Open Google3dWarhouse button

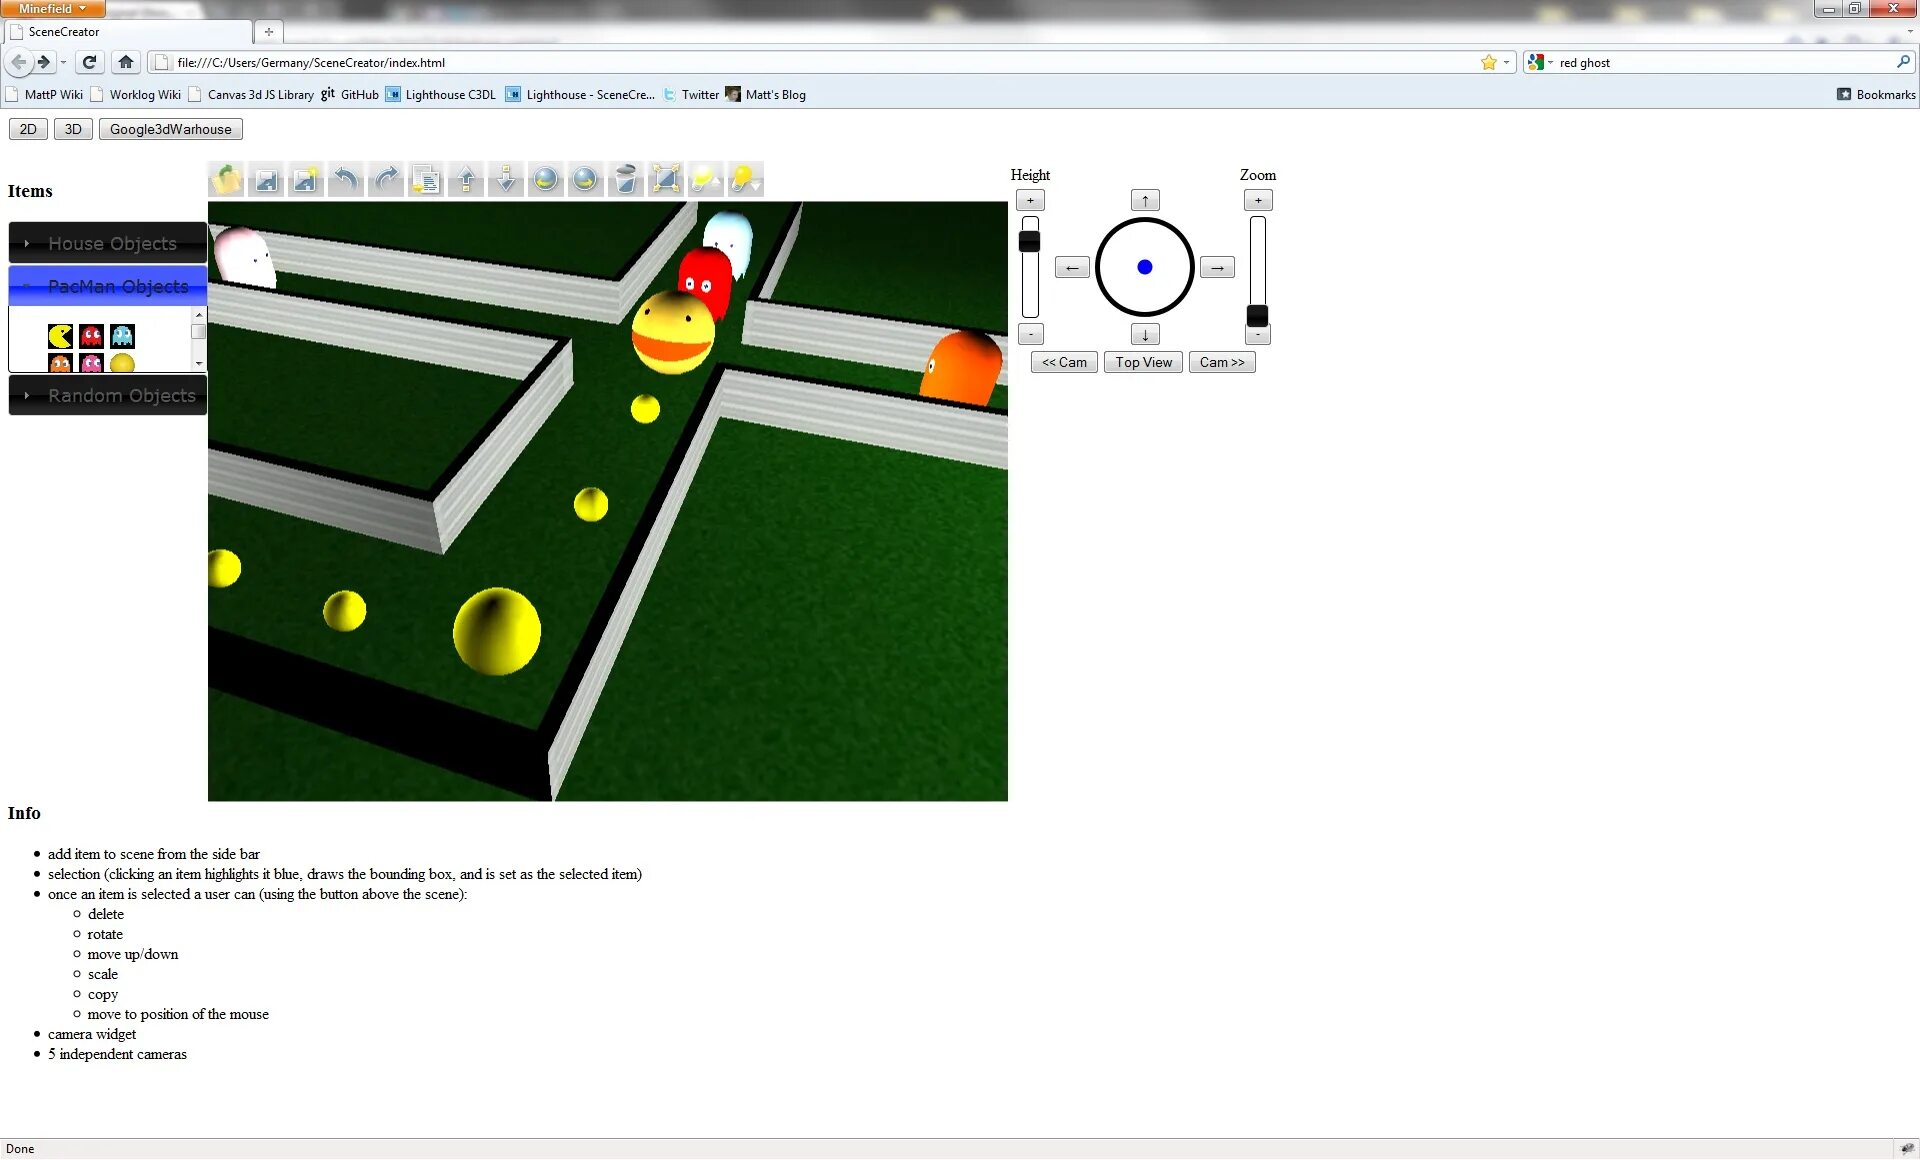(171, 129)
